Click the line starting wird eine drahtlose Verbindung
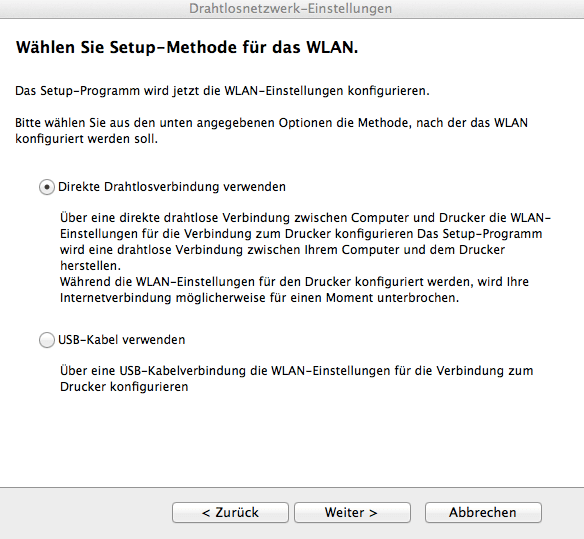The width and height of the screenshot is (584, 539). tap(282, 250)
